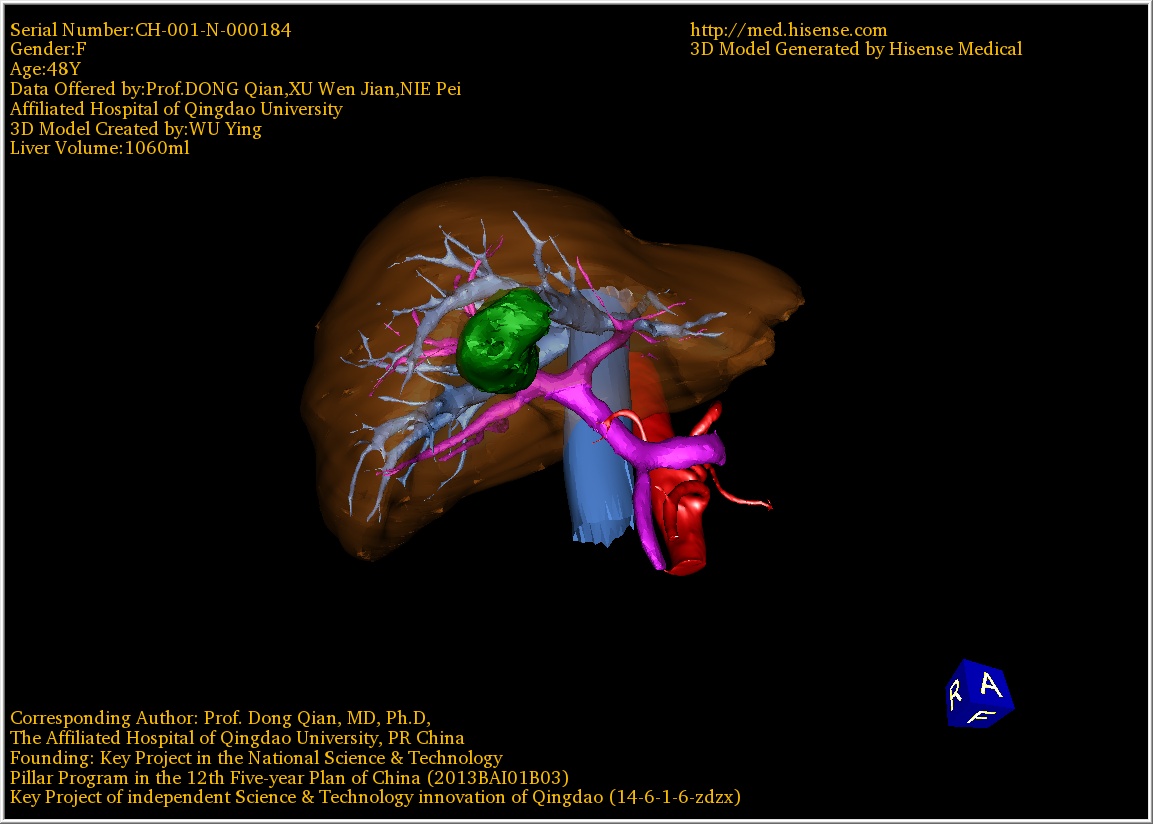Click Data Offered by Prof.DONG Qian line
The image size is (1153, 824).
[235, 89]
